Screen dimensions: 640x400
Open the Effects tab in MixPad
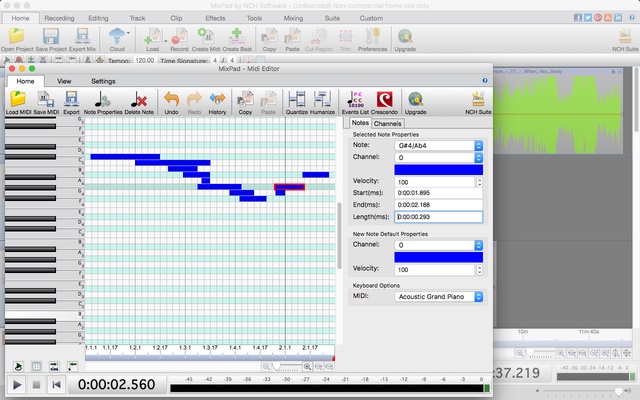pos(215,18)
